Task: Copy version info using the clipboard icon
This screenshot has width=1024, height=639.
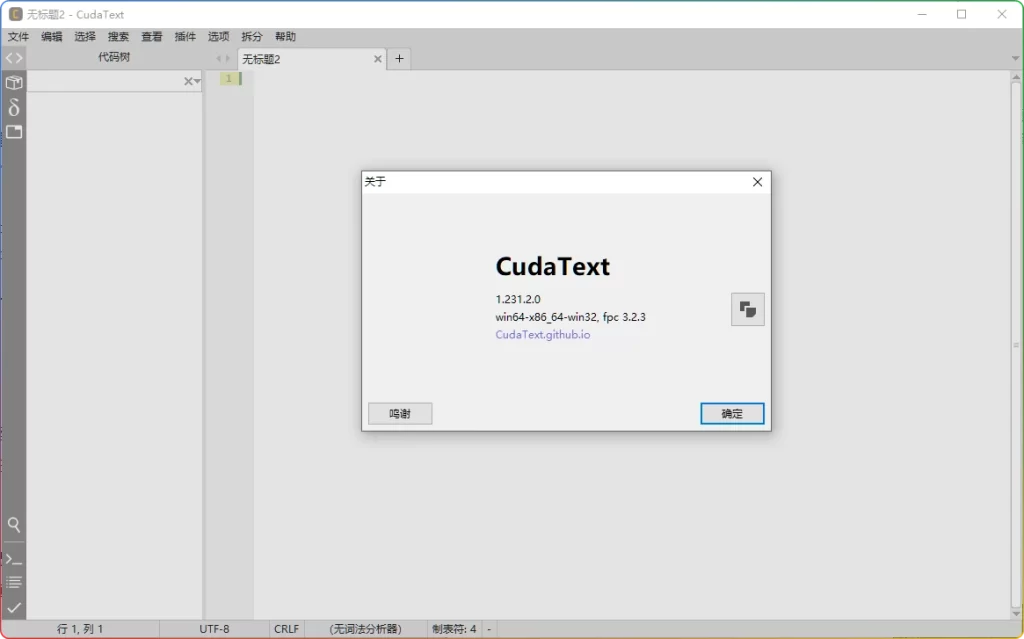Action: [x=747, y=309]
